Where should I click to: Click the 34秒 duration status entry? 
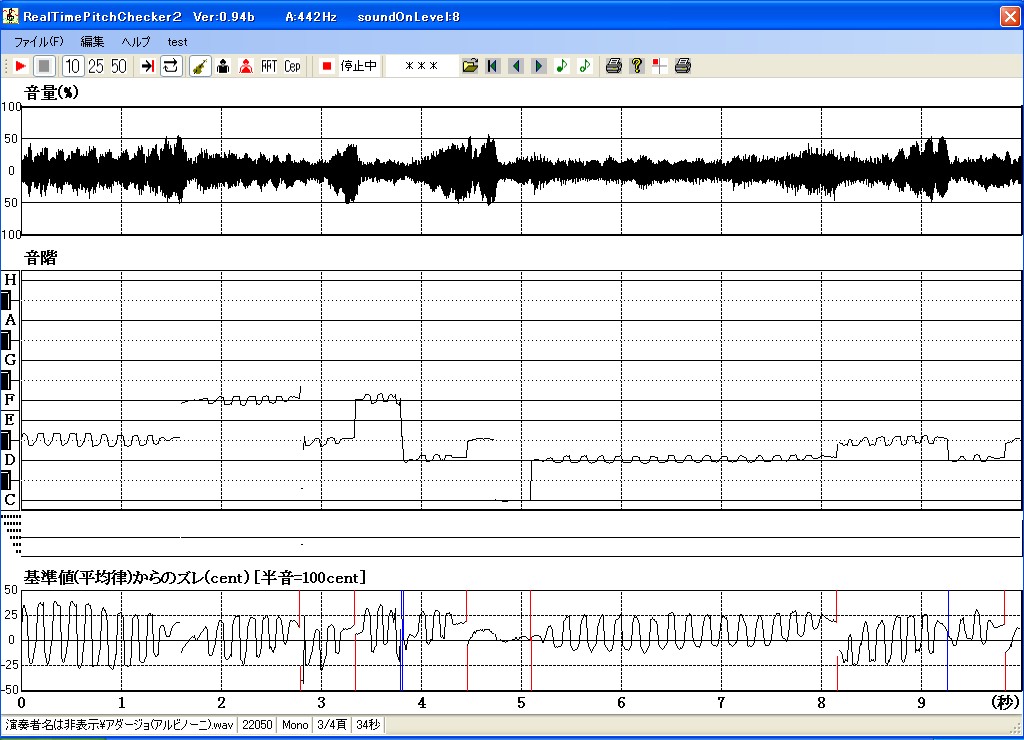click(368, 725)
